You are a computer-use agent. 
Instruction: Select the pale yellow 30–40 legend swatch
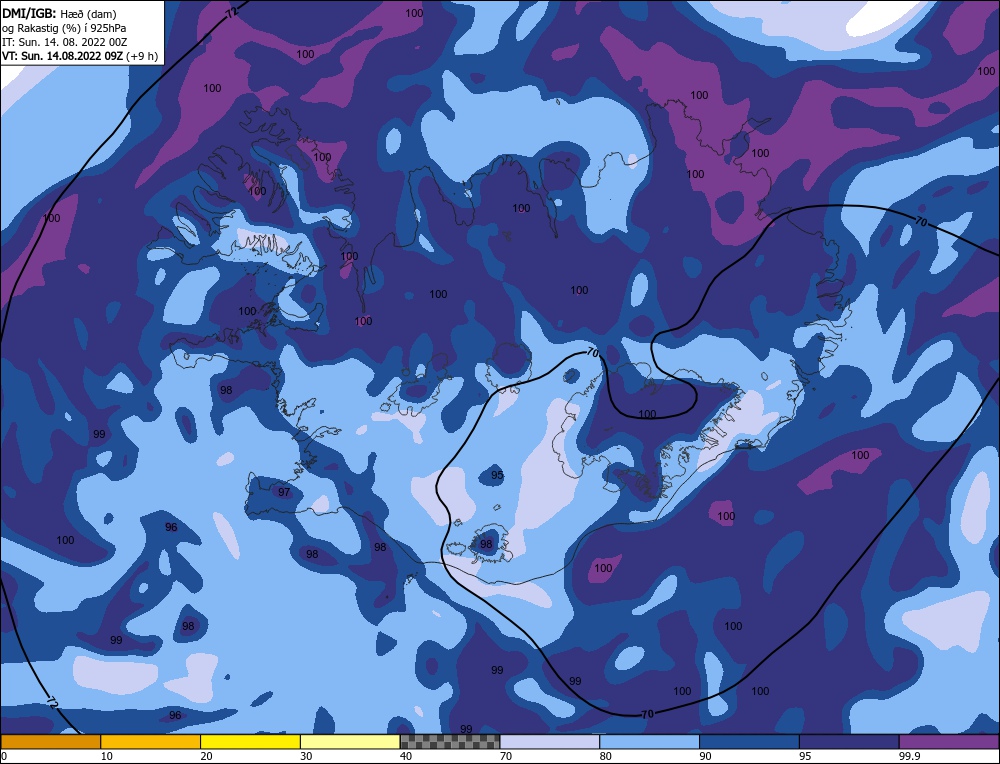pyautogui.click(x=350, y=742)
